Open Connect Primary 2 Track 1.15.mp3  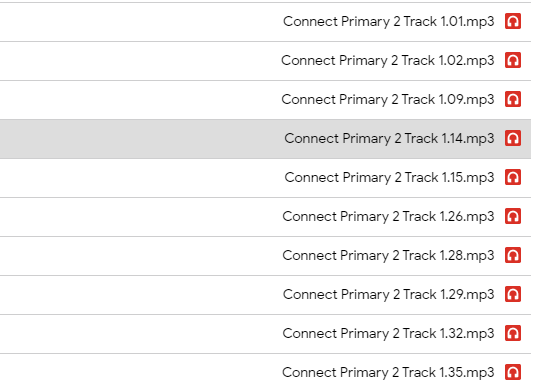click(x=389, y=178)
